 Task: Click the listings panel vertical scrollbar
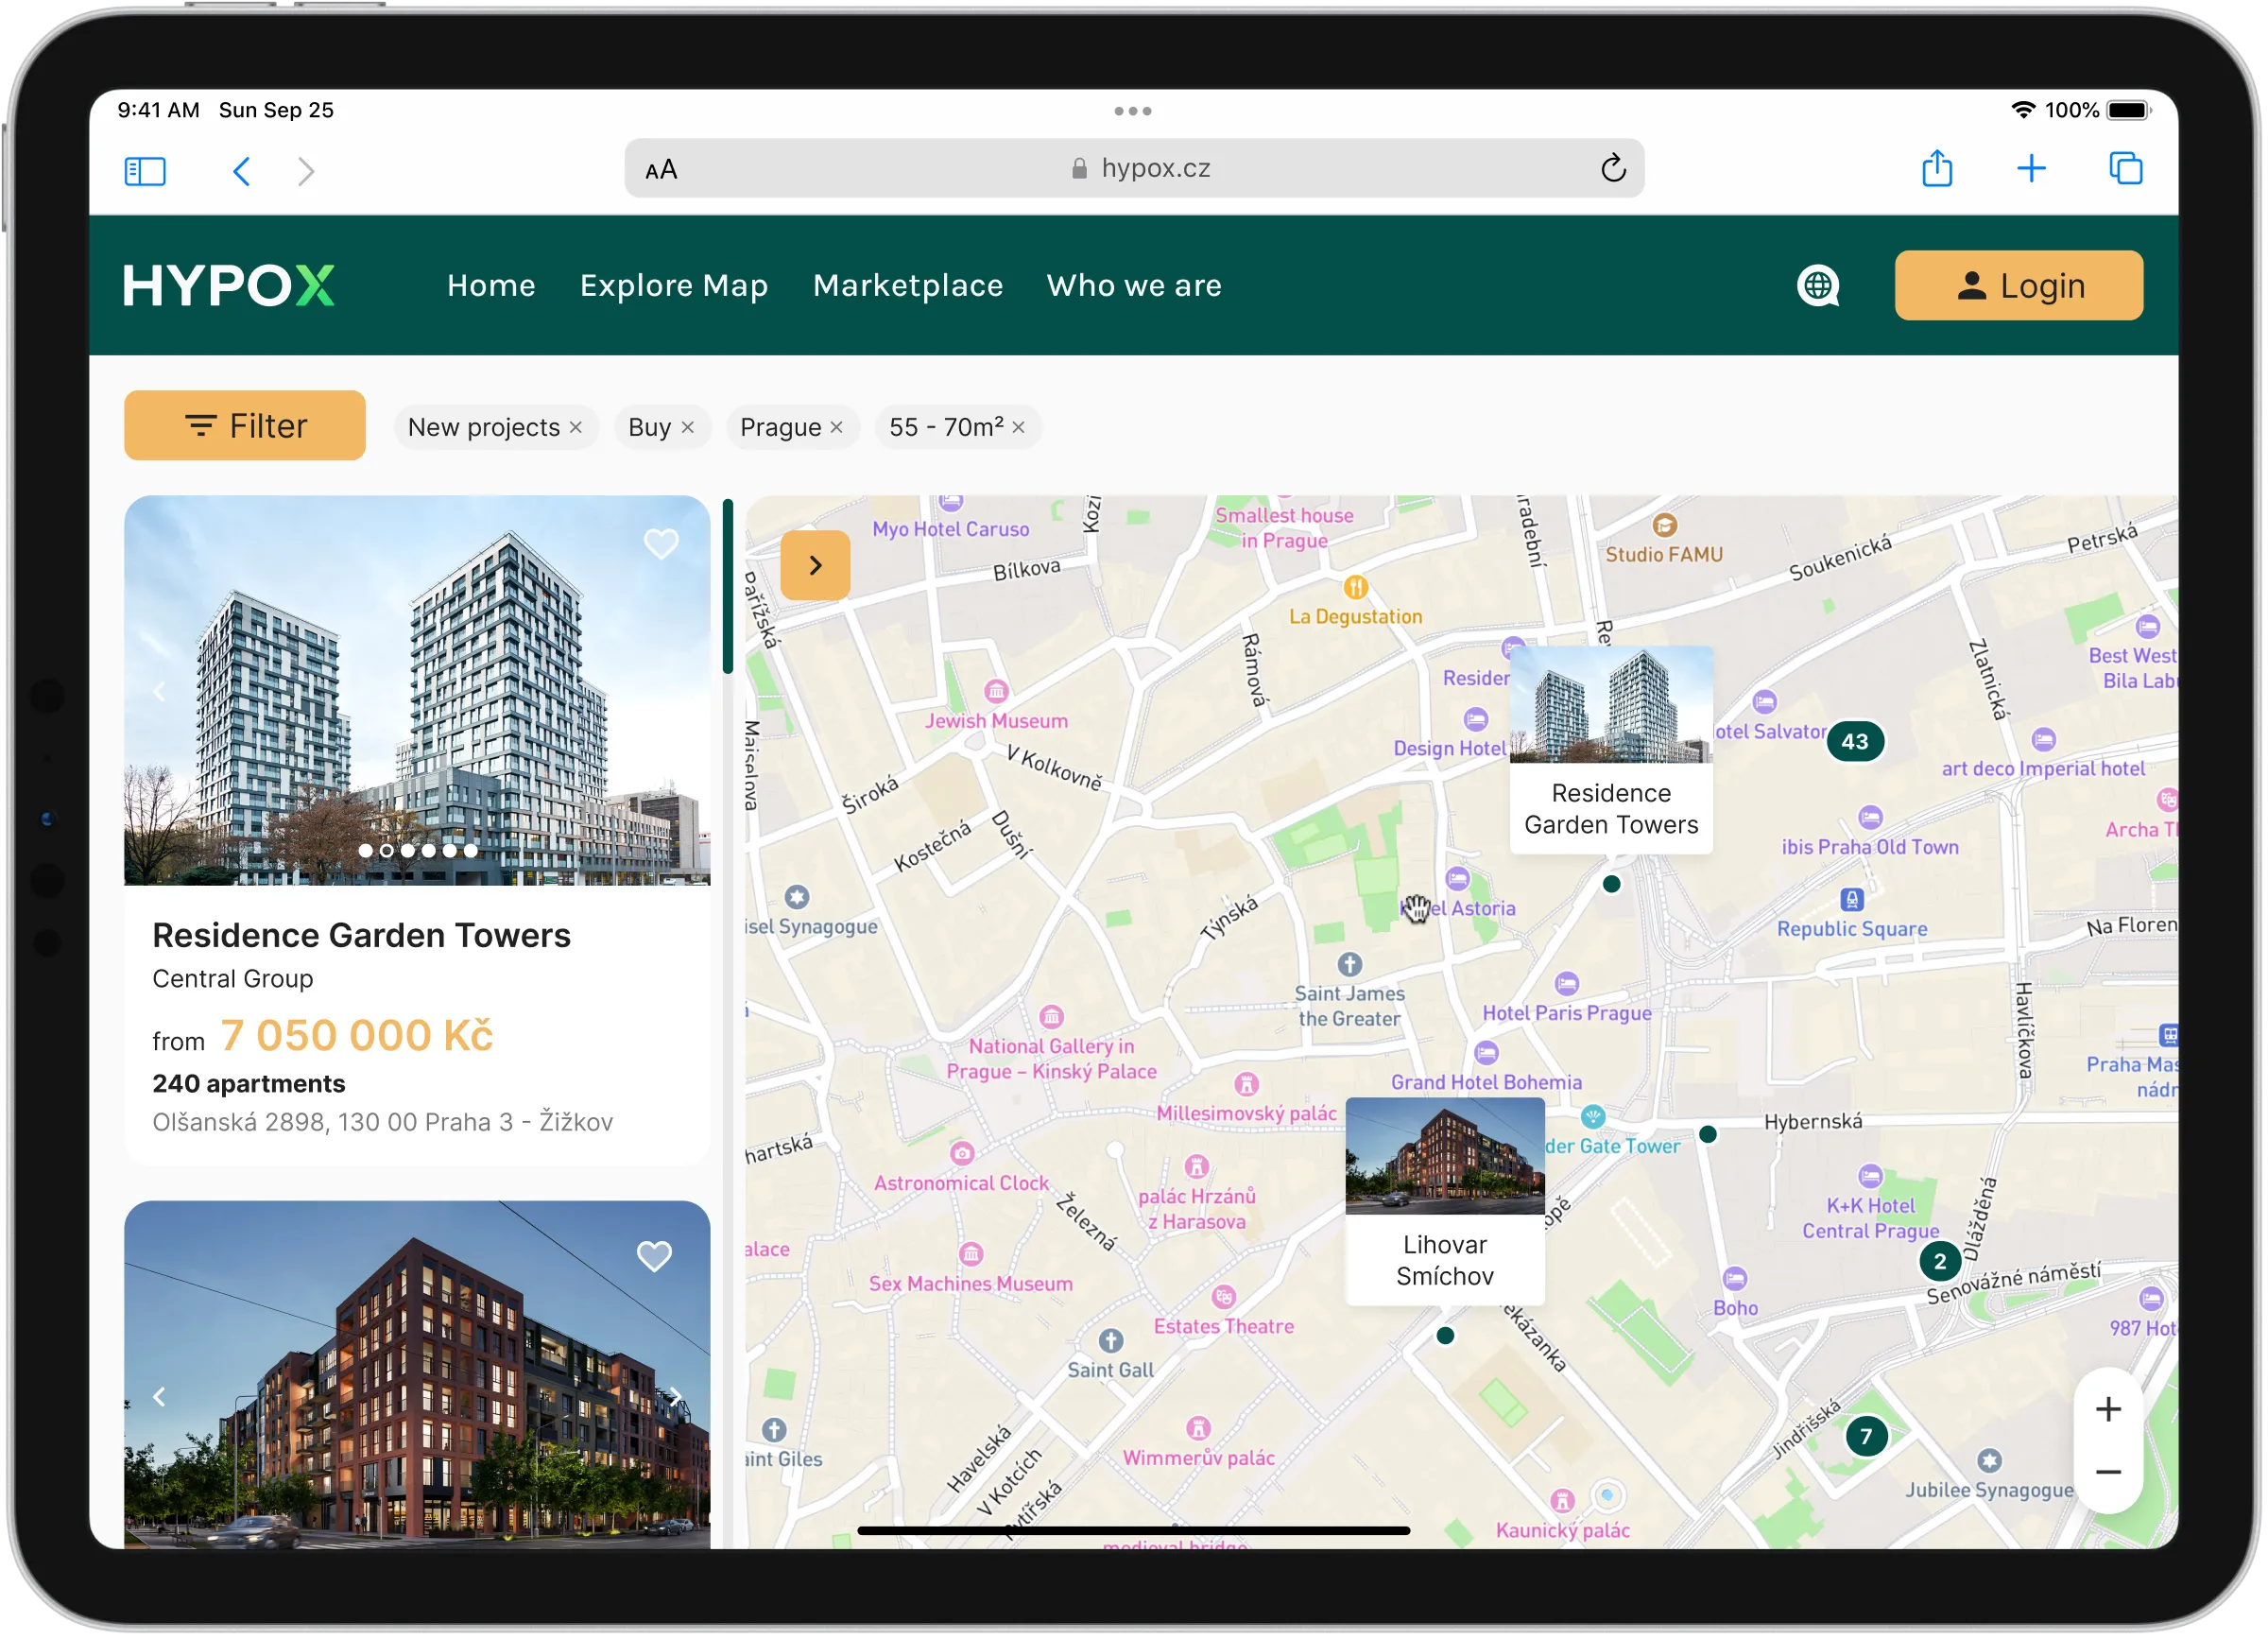tap(728, 587)
